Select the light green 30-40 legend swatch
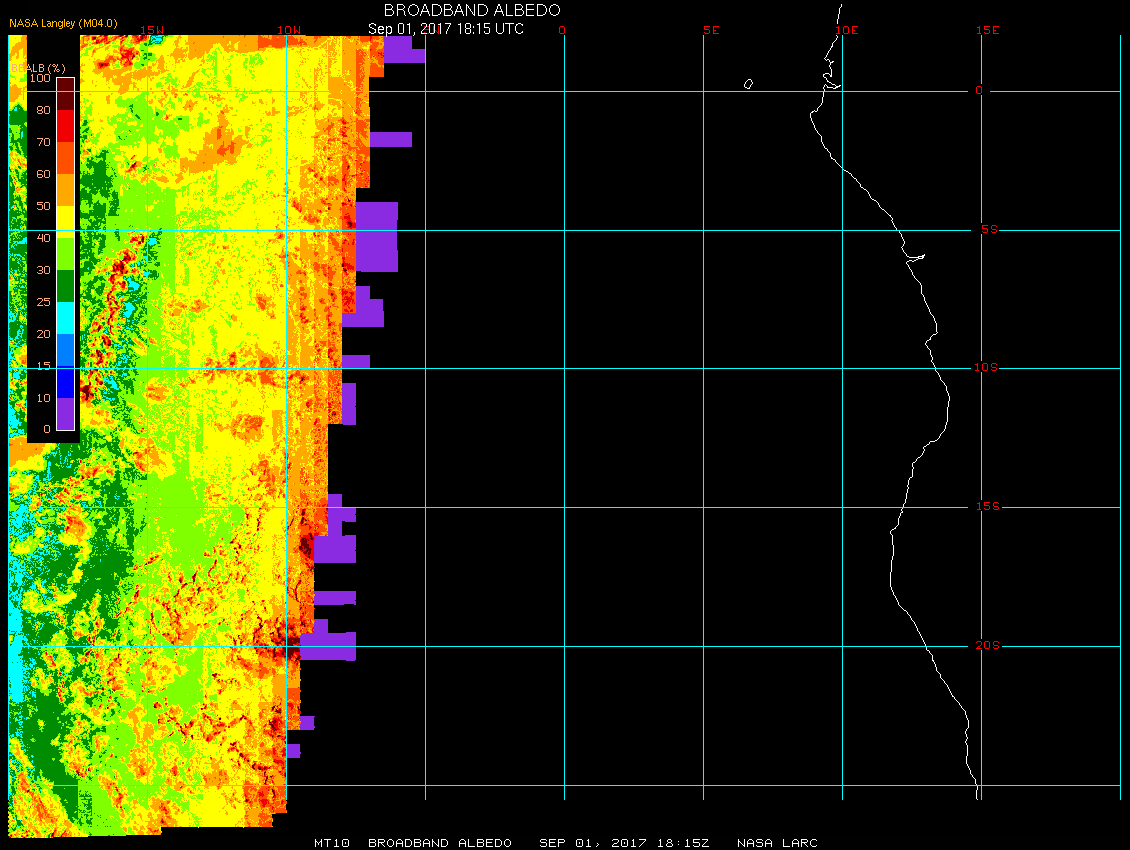This screenshot has height=850, width=1130. (66, 254)
